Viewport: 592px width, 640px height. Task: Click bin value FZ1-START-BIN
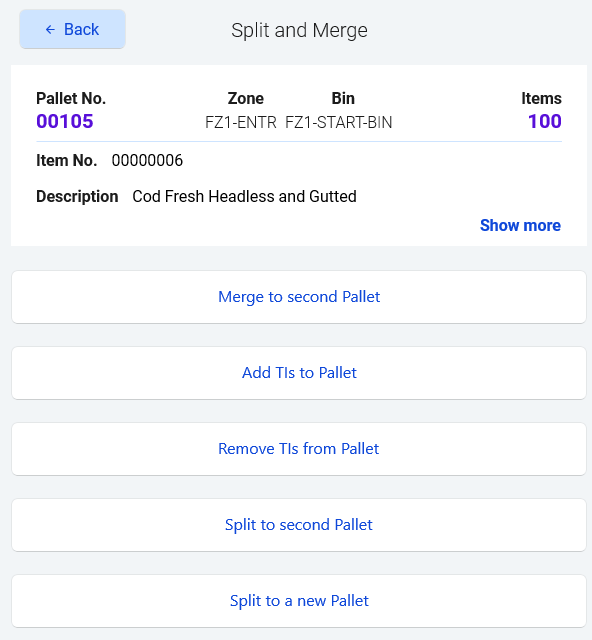(x=338, y=122)
